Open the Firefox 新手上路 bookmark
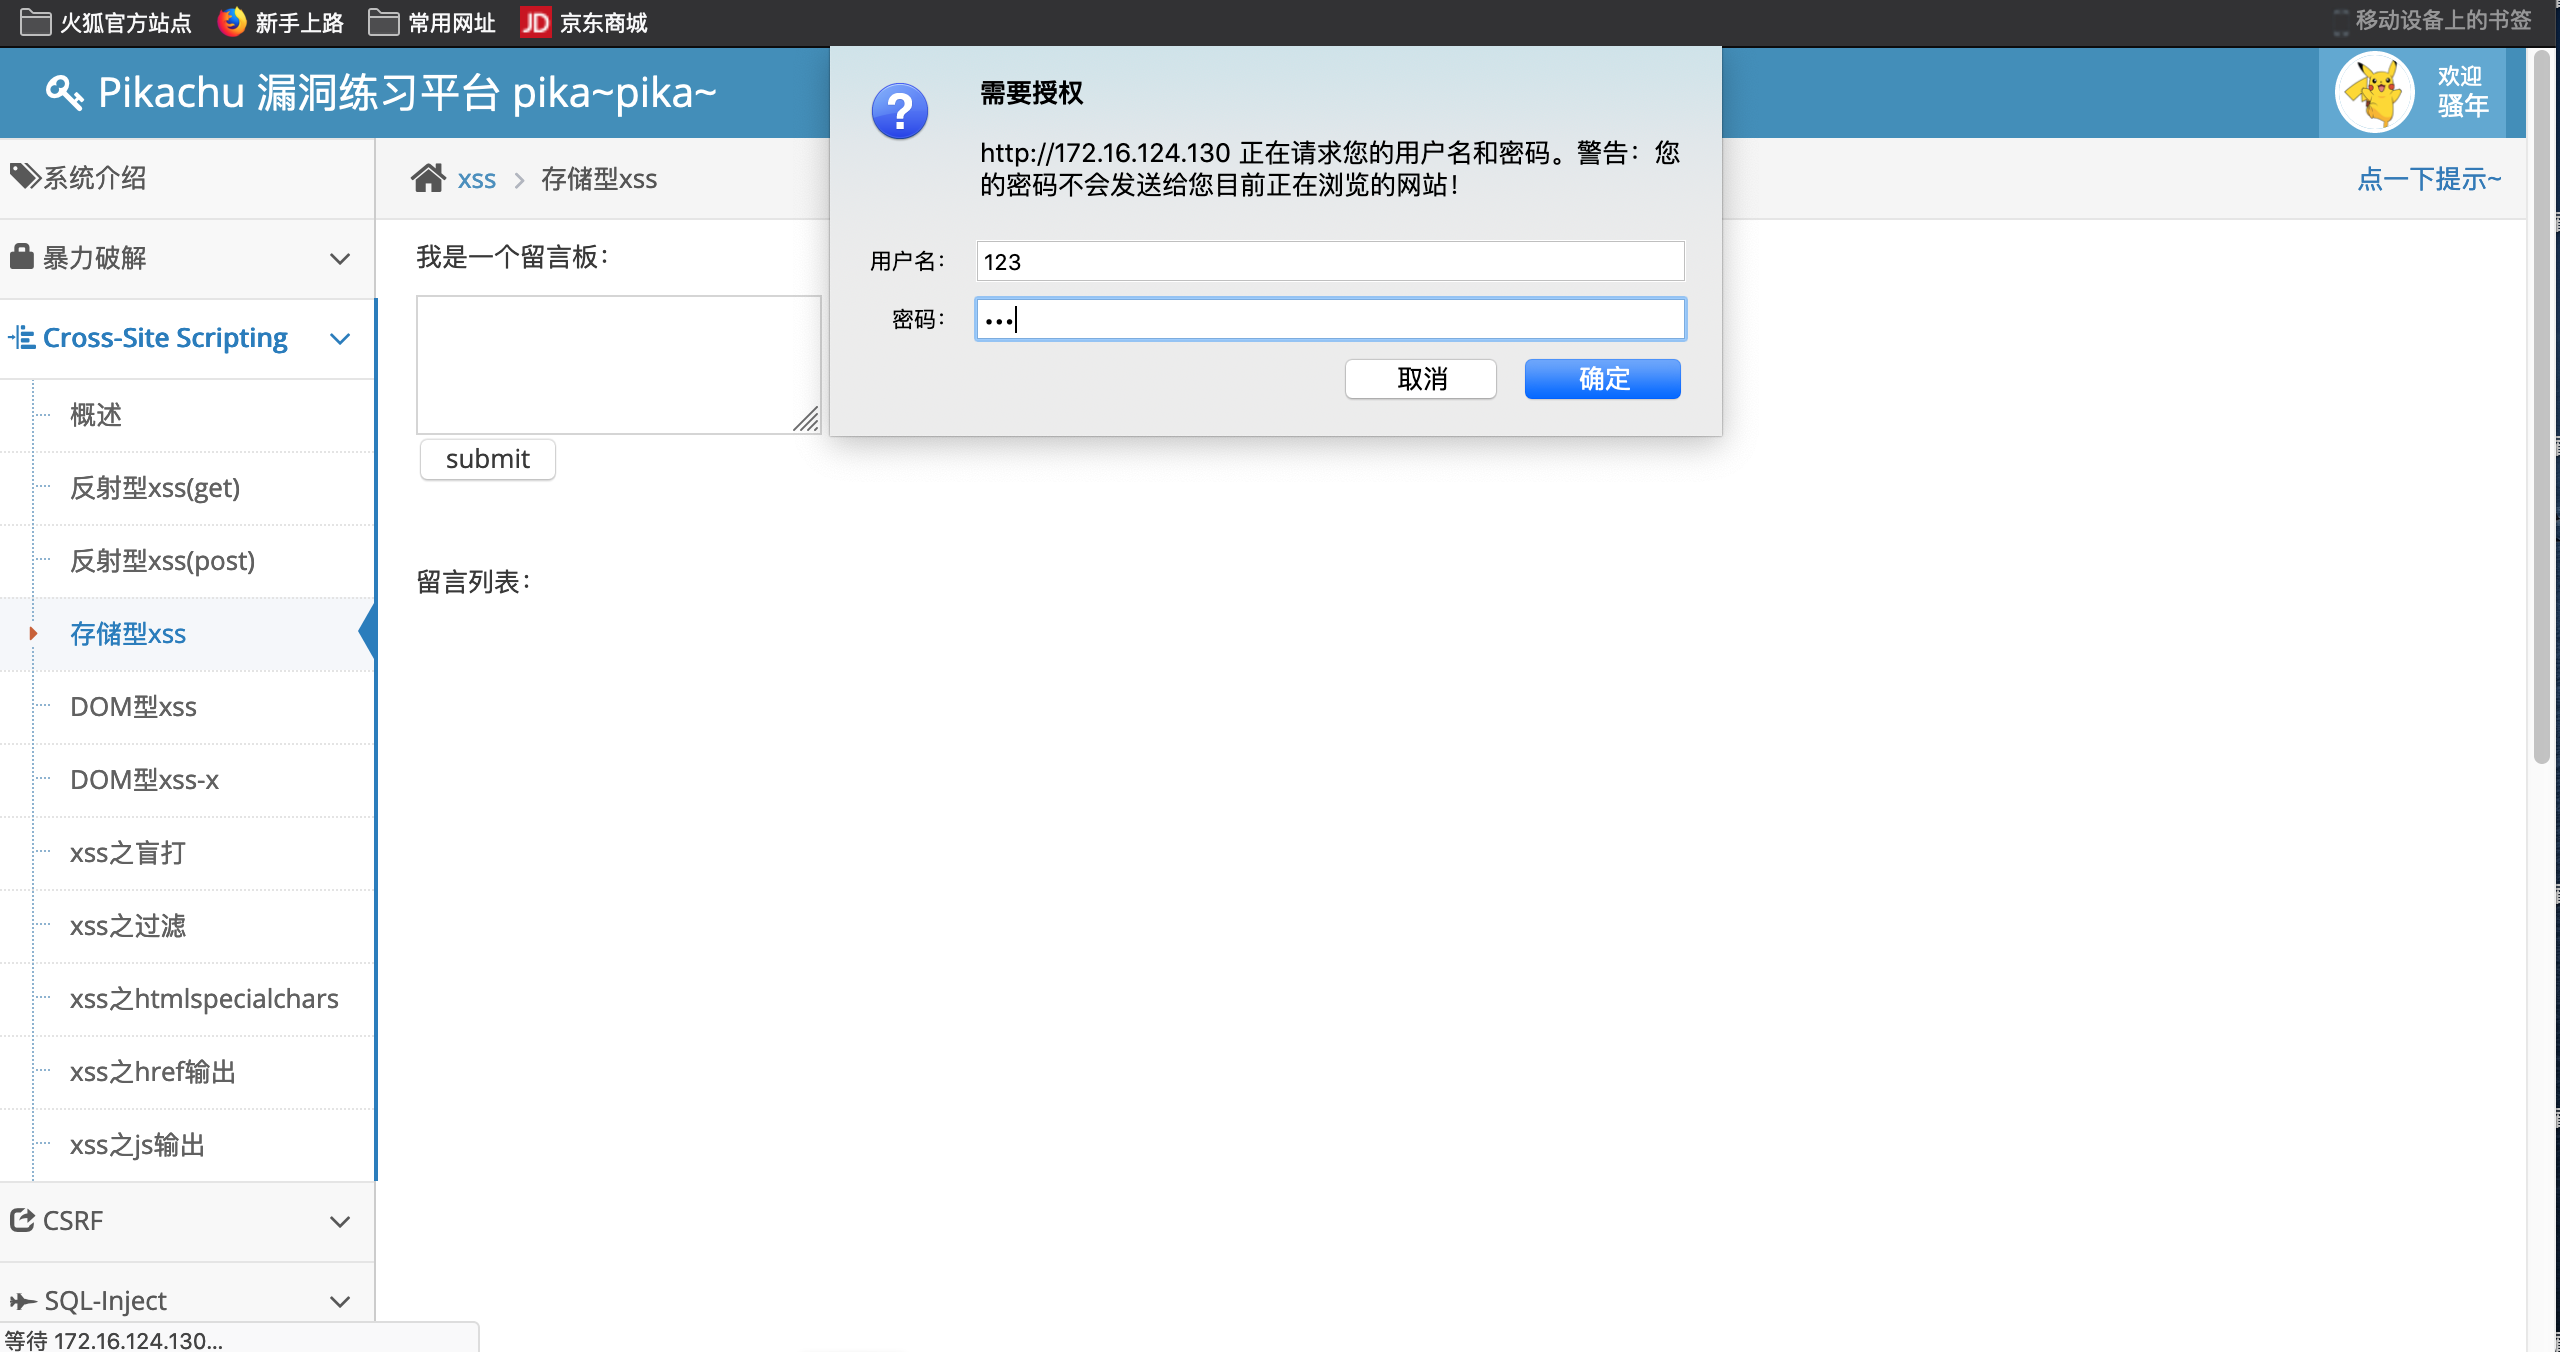The height and width of the screenshot is (1352, 2560). 281,22
